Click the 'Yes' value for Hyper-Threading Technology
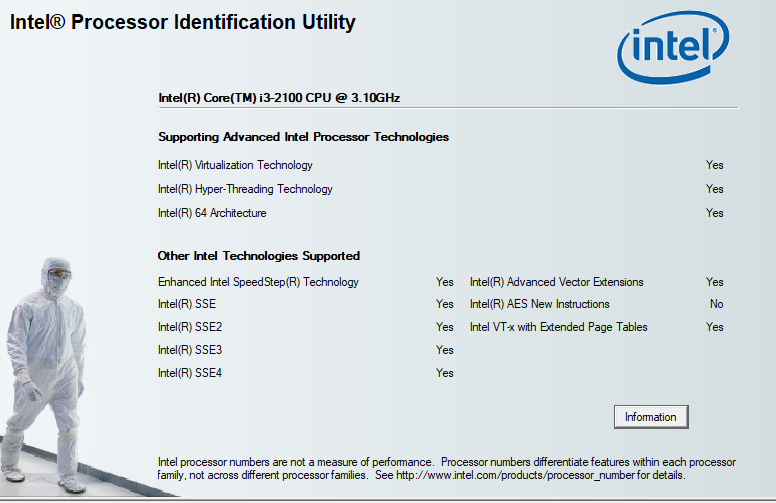 715,189
